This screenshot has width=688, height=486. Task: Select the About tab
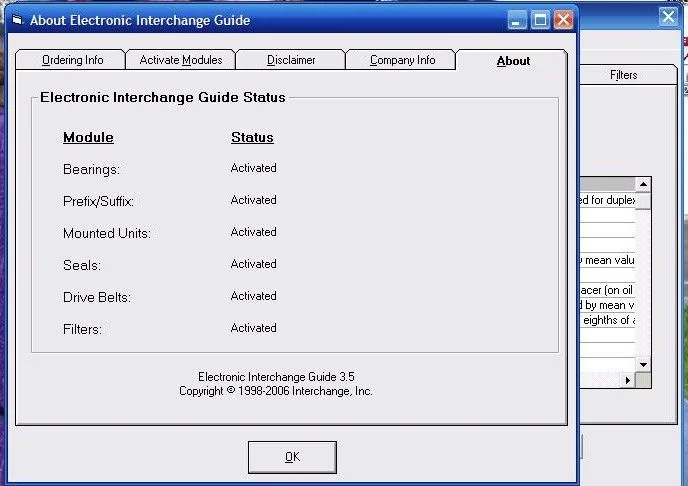pyautogui.click(x=512, y=61)
